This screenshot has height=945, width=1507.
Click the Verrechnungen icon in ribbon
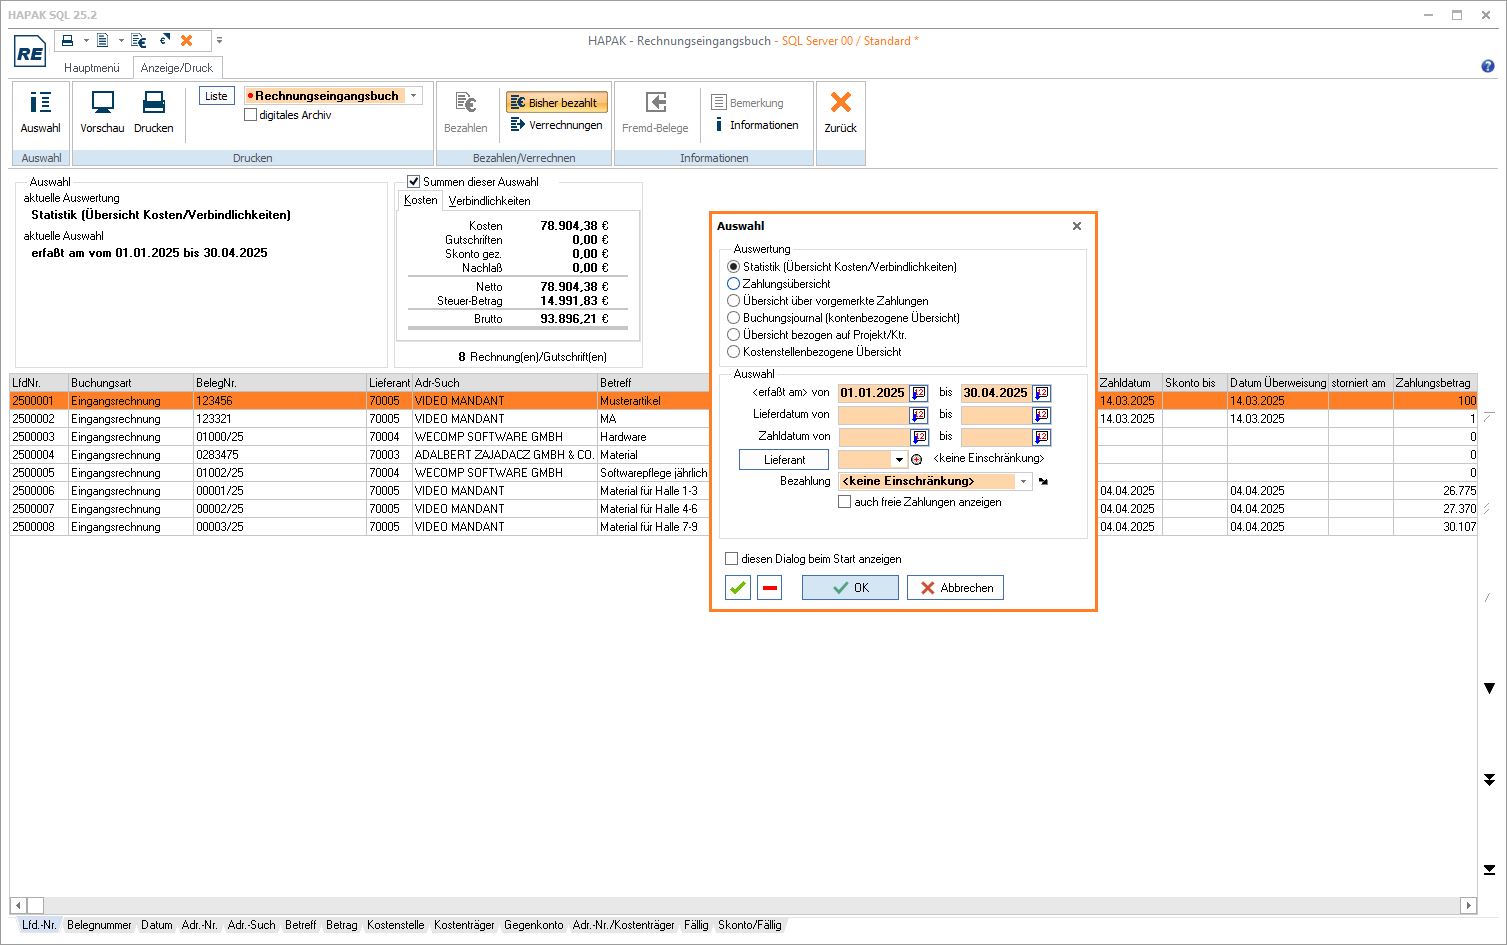(518, 125)
